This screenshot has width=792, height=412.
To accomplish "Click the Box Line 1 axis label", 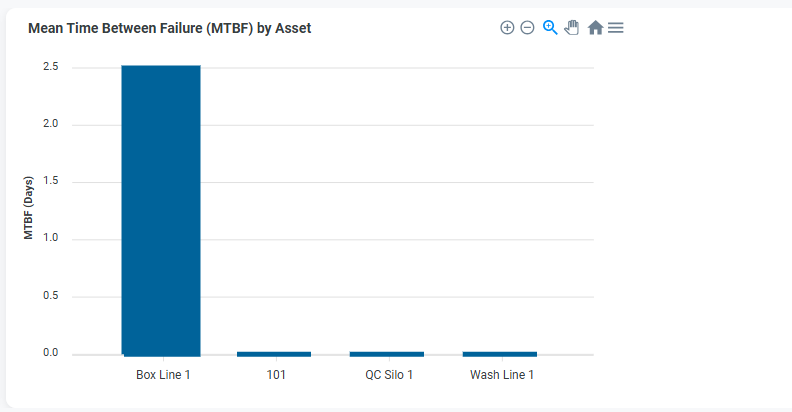I will click(x=163, y=375).
